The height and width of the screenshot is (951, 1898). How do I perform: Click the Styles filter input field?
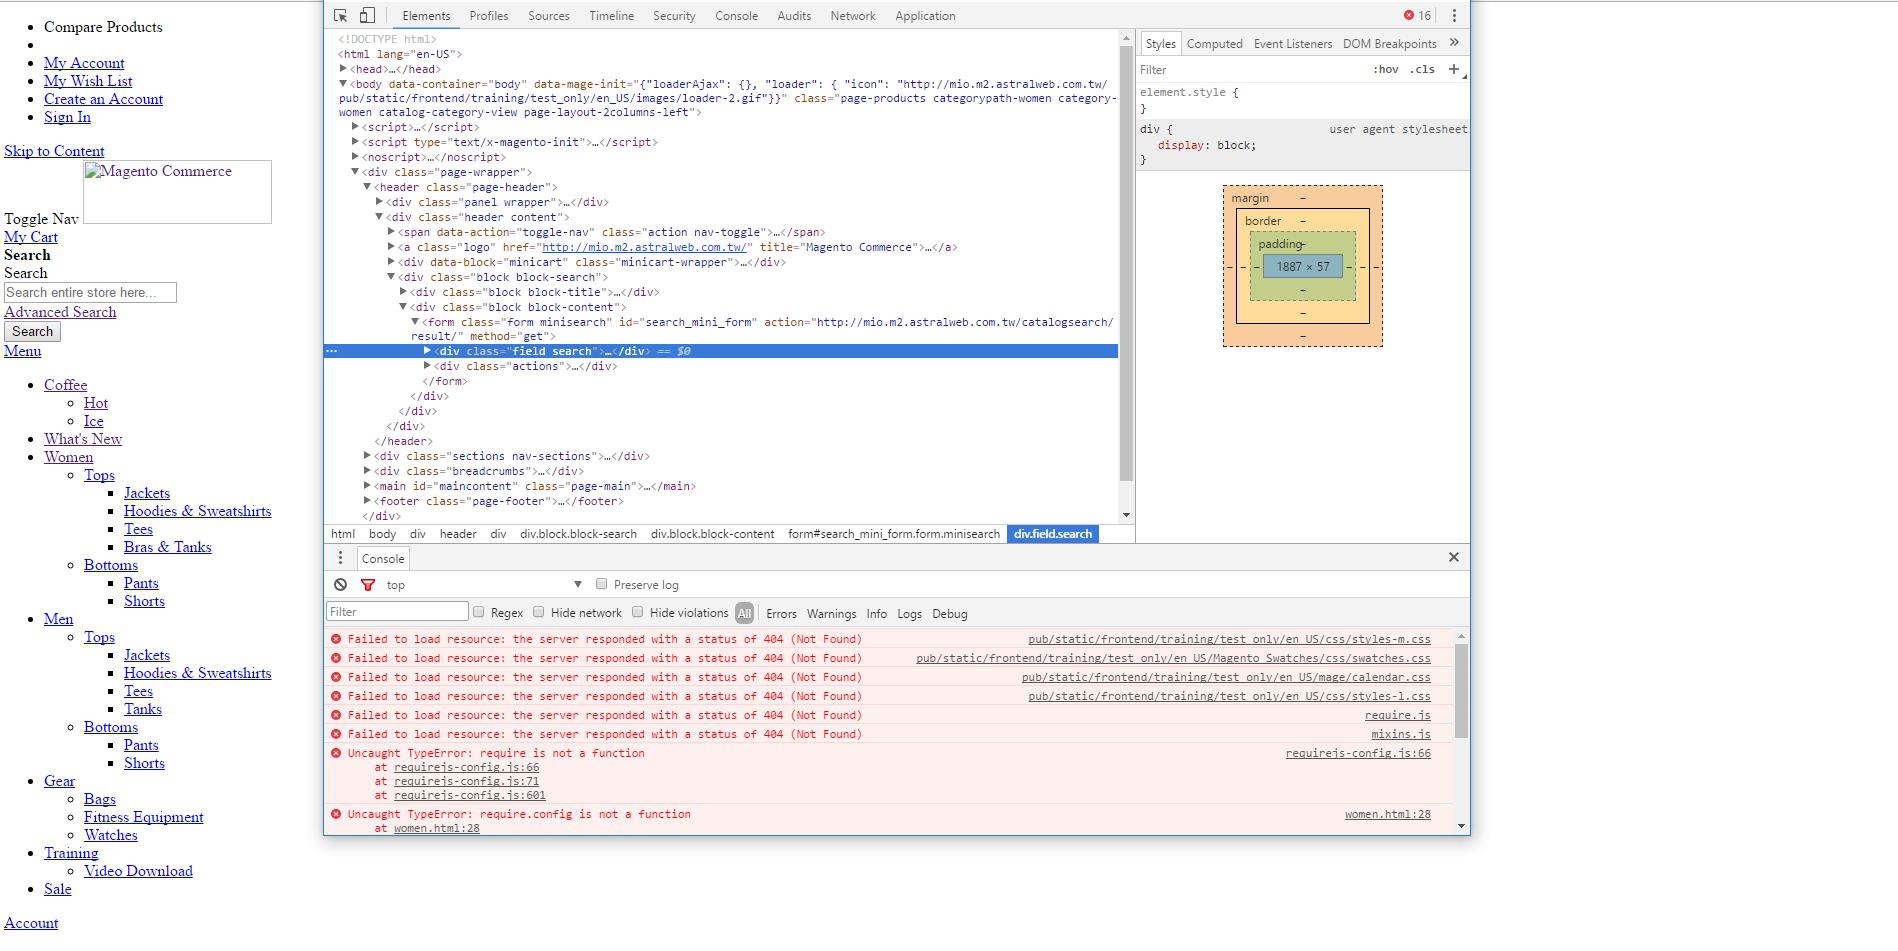coord(1250,70)
